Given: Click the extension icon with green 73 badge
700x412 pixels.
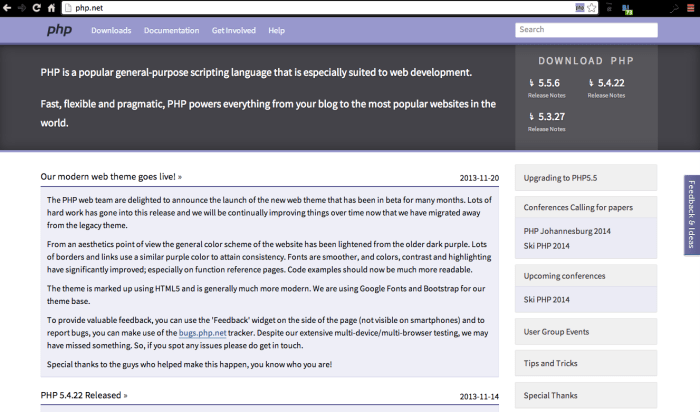Looking at the screenshot, I should (627, 8).
